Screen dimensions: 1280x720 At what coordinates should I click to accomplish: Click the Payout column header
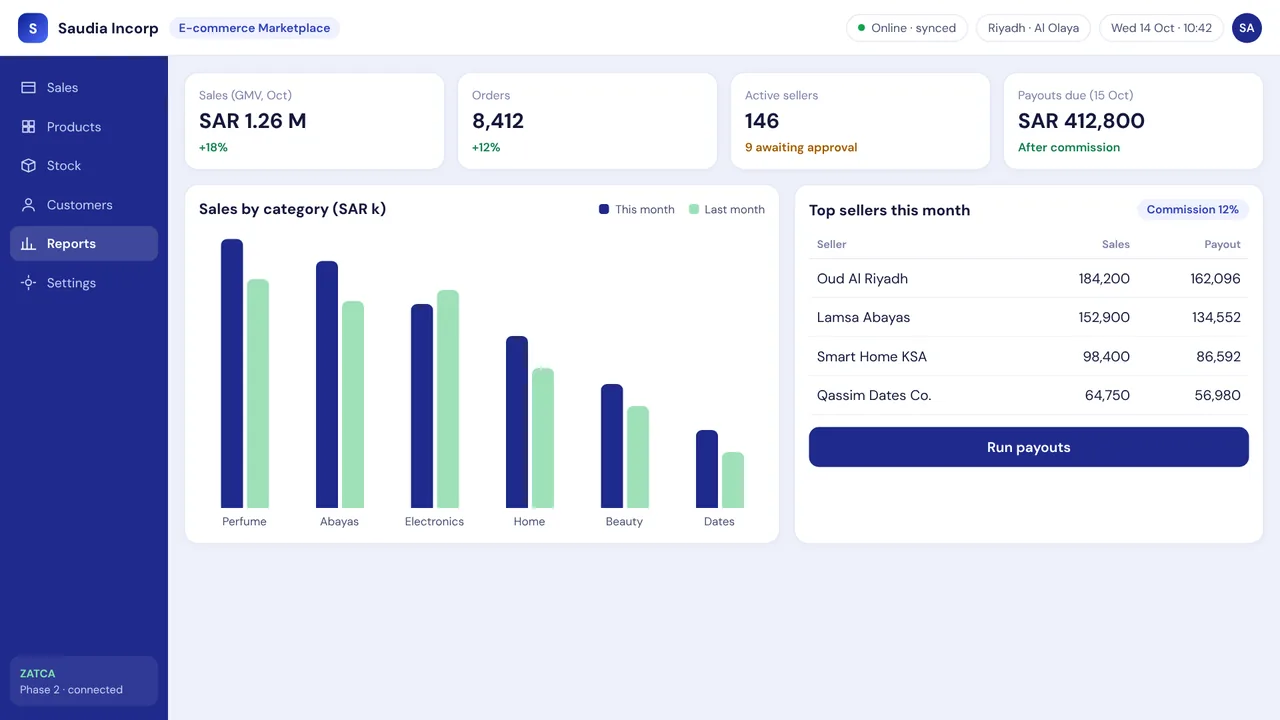[1222, 245]
